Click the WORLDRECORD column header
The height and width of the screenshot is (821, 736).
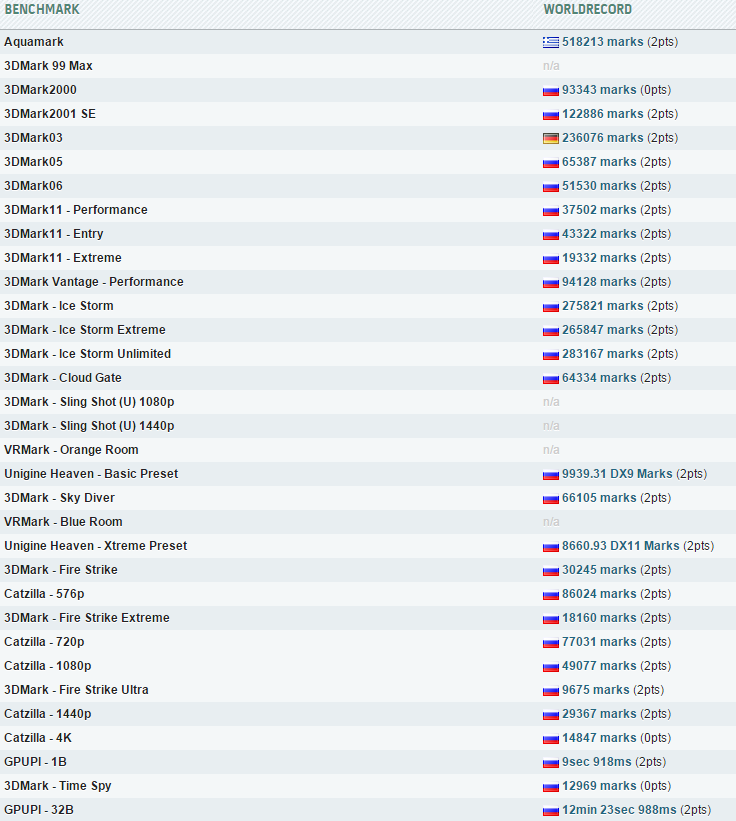click(587, 10)
